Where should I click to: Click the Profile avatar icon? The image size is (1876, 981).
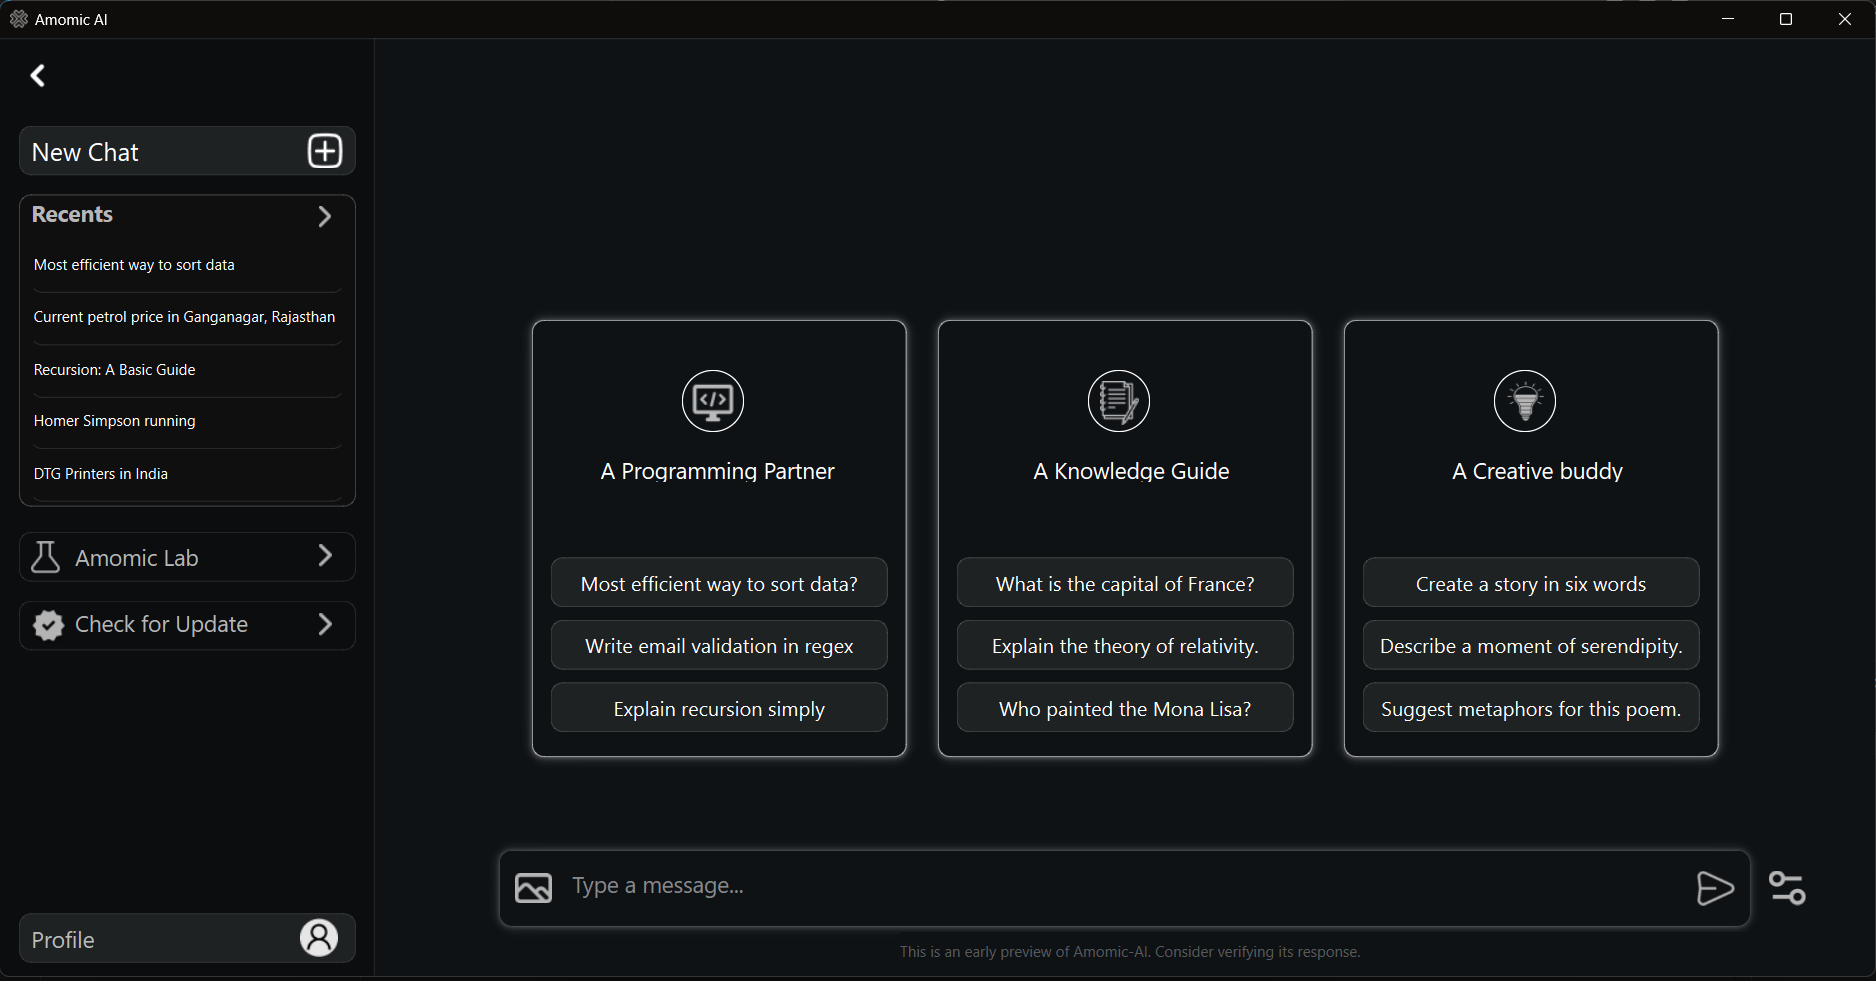tap(319, 938)
